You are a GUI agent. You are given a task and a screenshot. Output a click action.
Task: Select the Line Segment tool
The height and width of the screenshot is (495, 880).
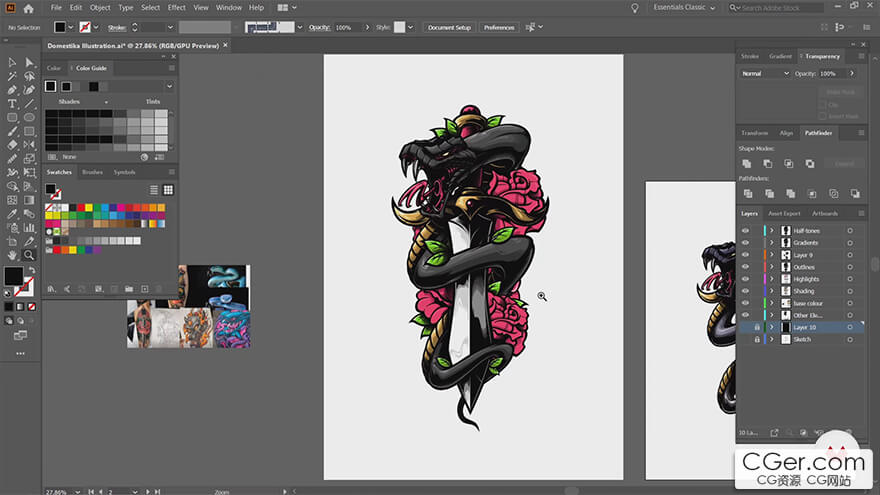pyautogui.click(x=29, y=104)
